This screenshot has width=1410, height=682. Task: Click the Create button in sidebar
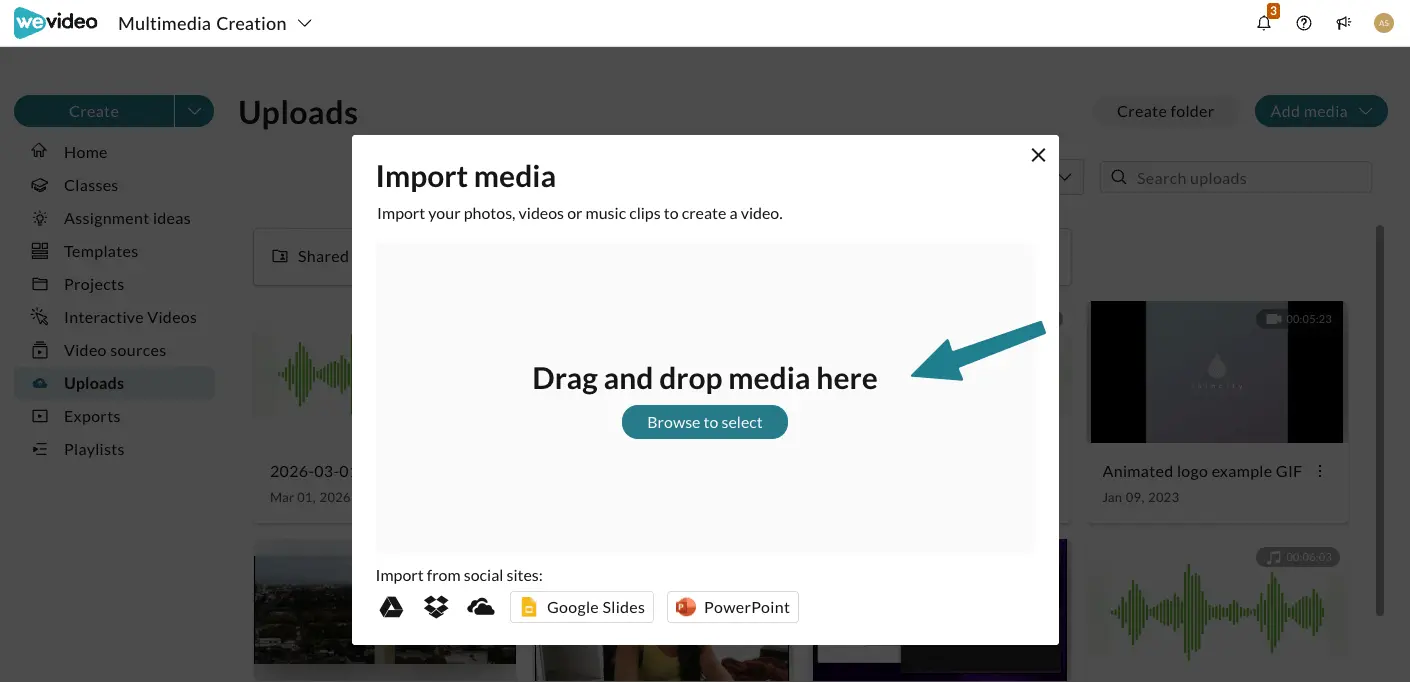(x=94, y=111)
